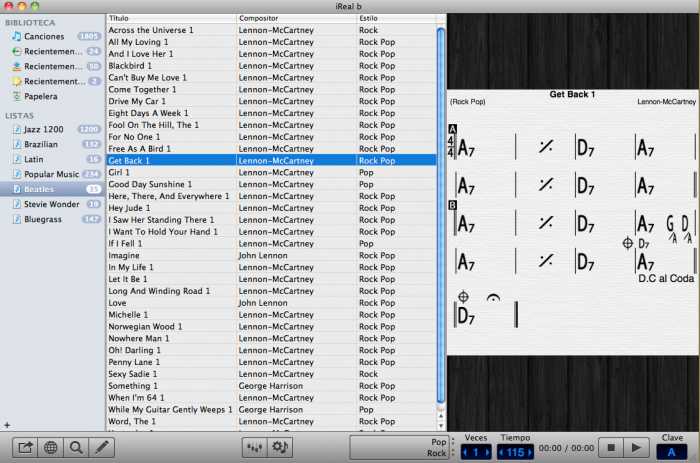Stop playback with the stop button

(611, 447)
